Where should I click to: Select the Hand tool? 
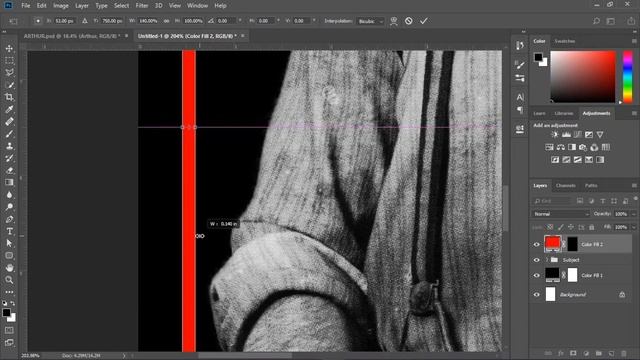tap(9, 268)
